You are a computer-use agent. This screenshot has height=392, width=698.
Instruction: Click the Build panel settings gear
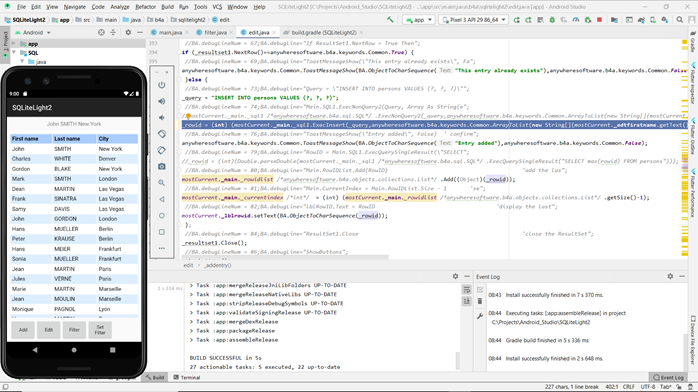pos(455,276)
